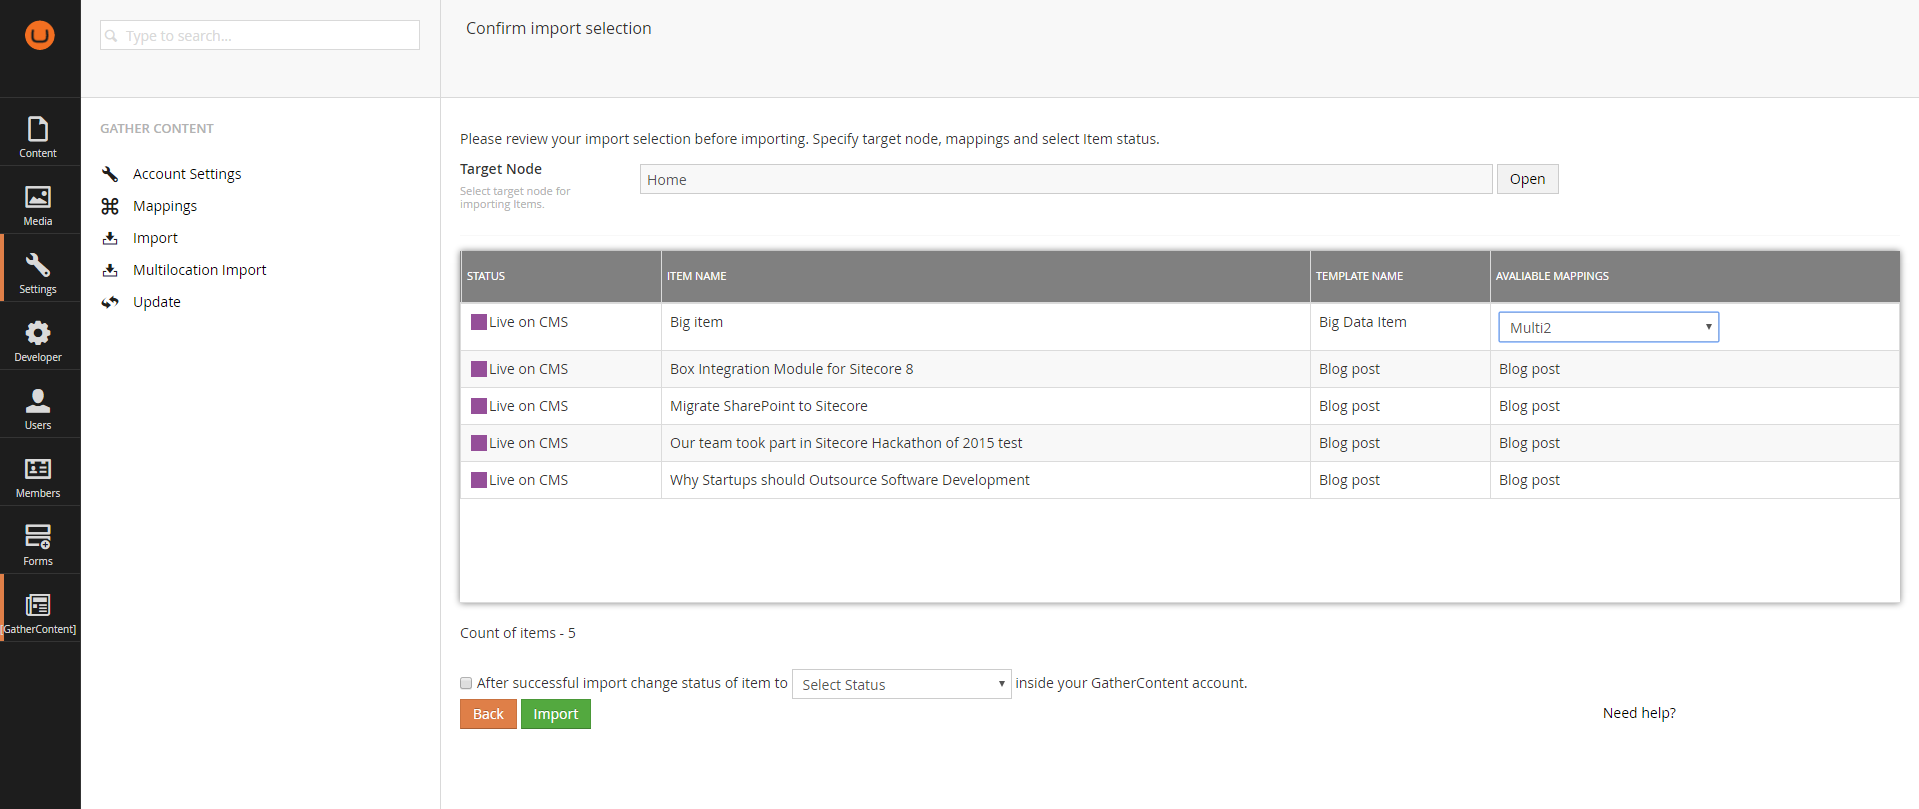Click the wrench icon beside Account Settings
The width and height of the screenshot is (1919, 809).
110,174
